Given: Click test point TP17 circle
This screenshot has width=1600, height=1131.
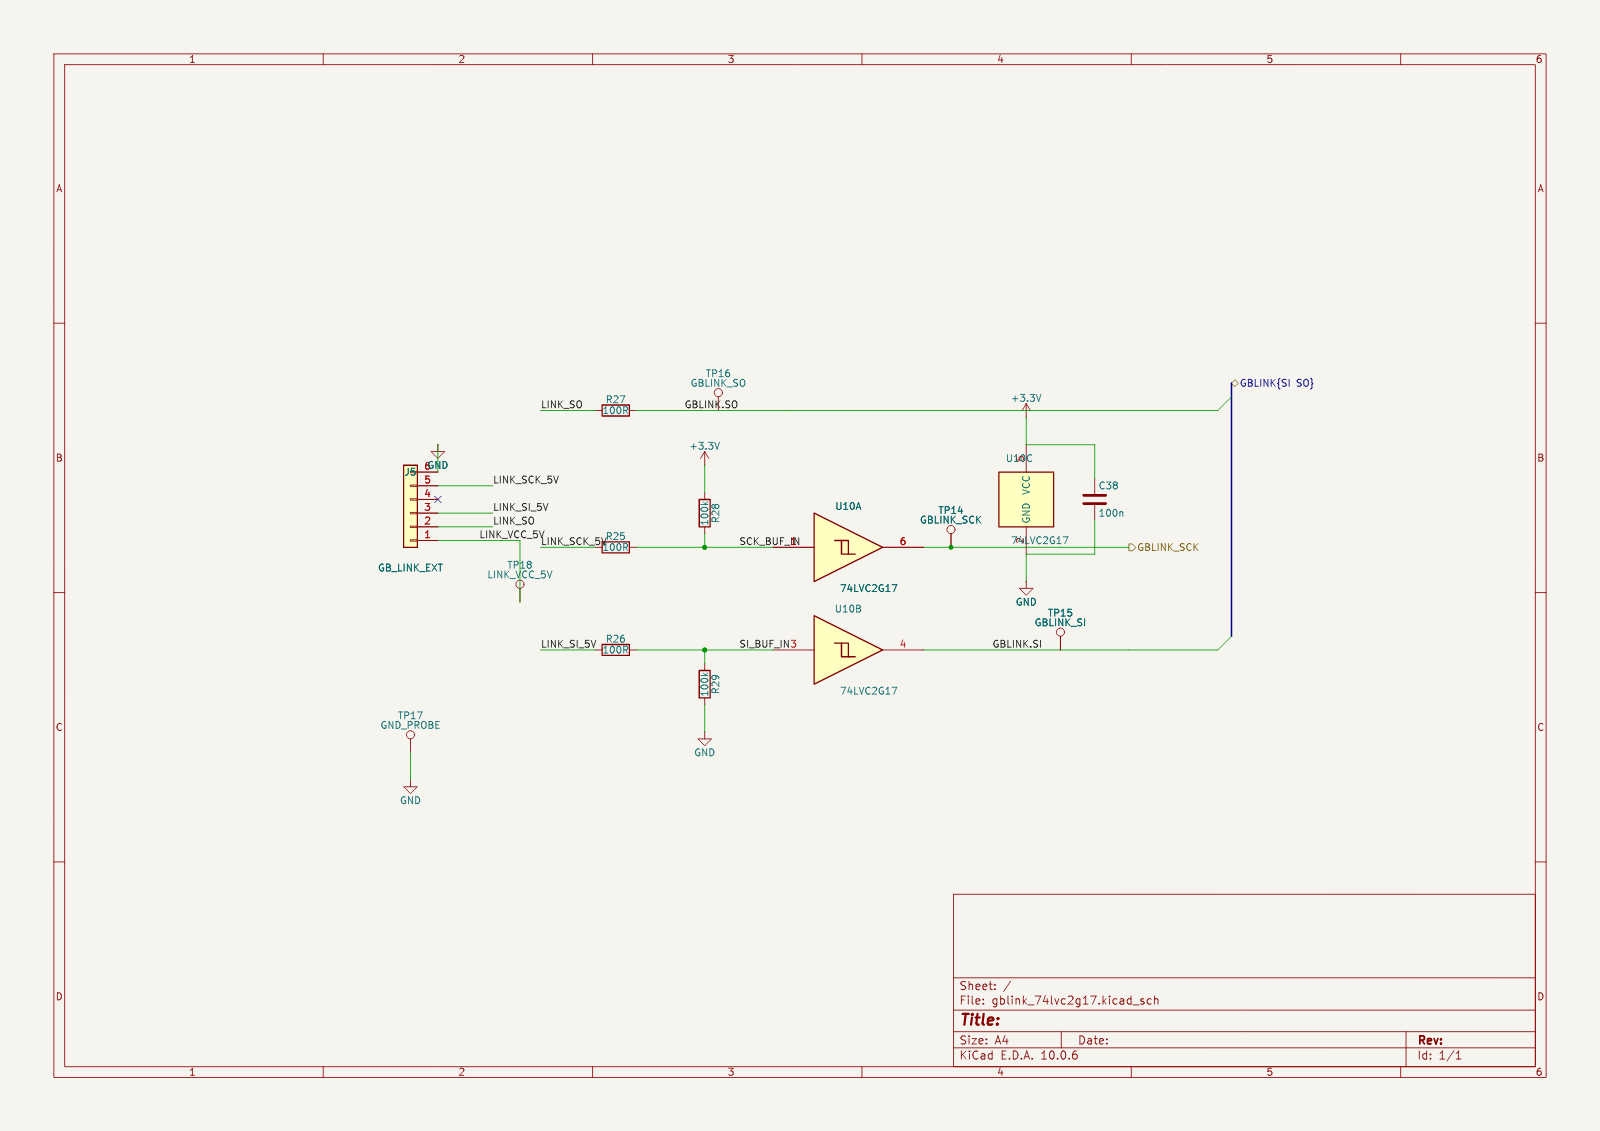Looking at the screenshot, I should point(410,735).
